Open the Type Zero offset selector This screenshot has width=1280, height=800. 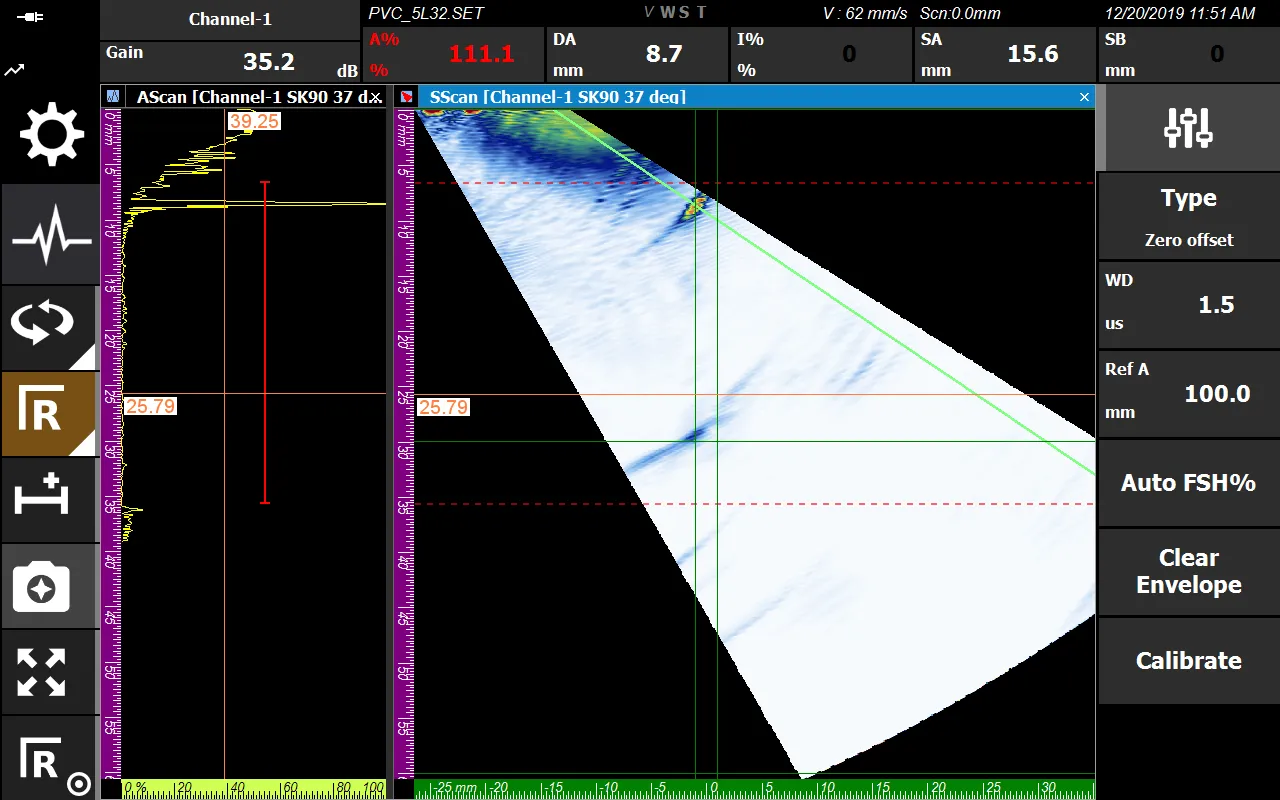tap(1189, 216)
